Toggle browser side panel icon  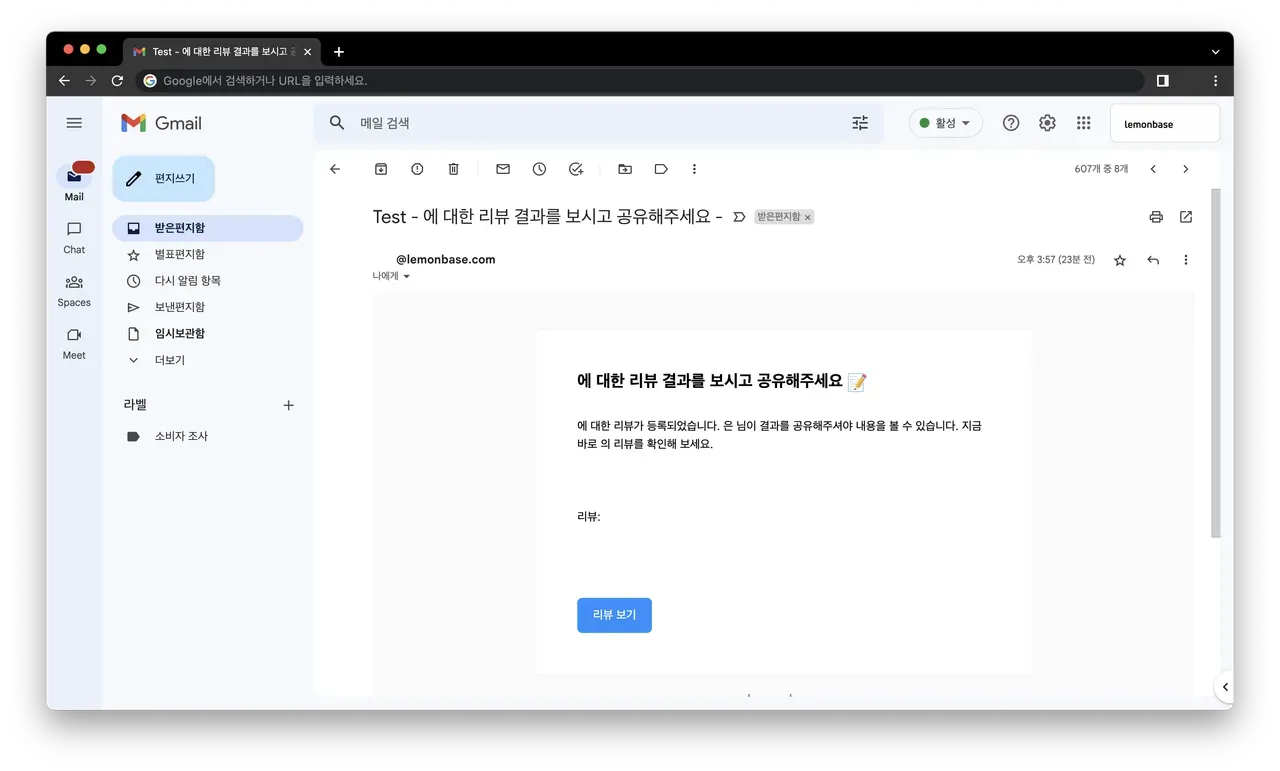point(1162,81)
